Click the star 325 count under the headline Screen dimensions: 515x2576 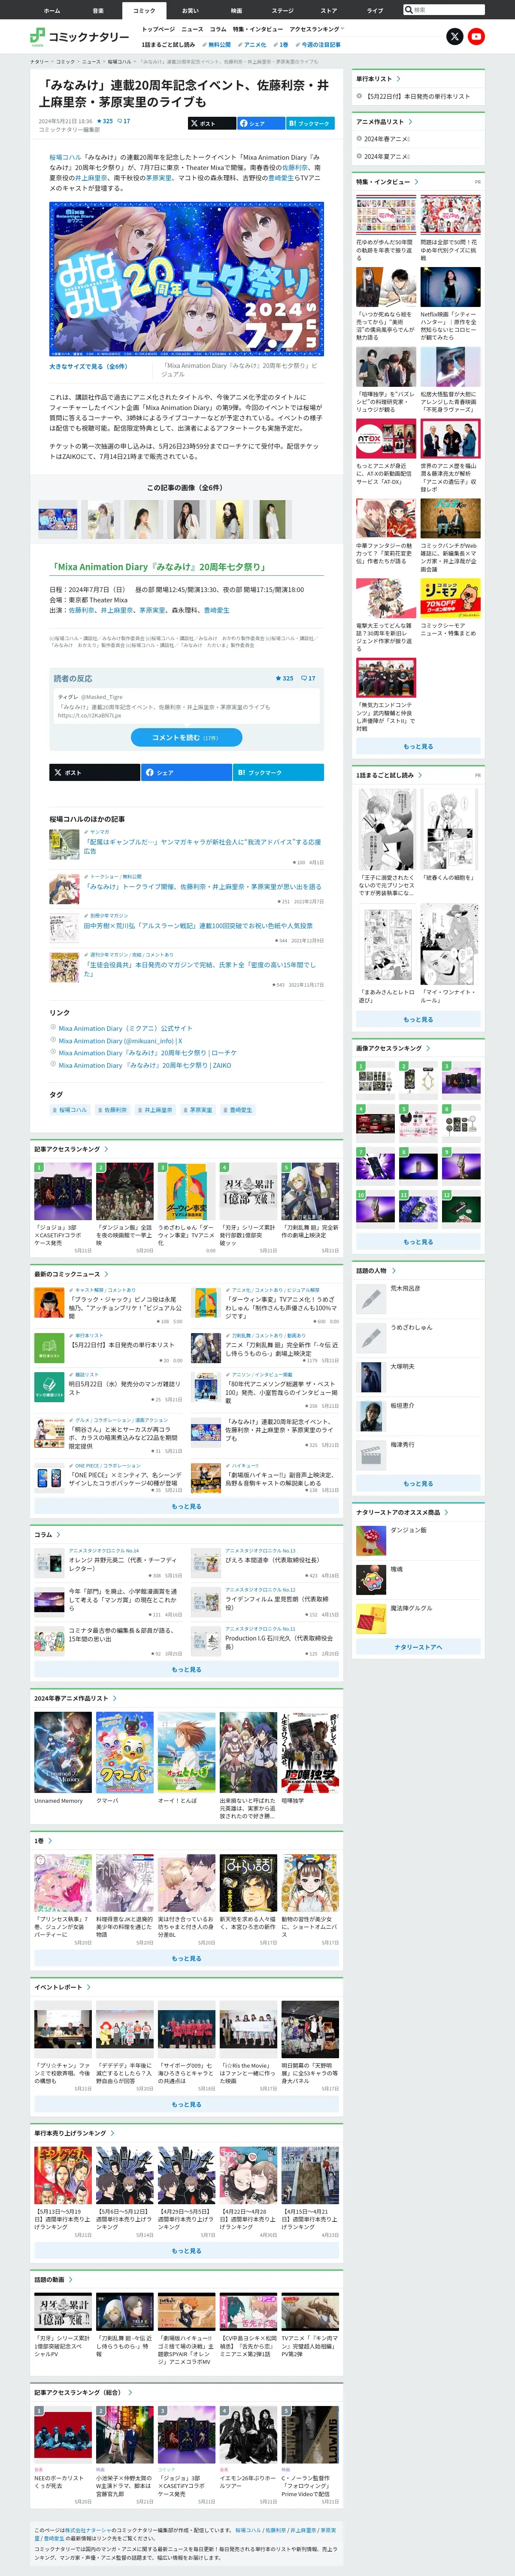point(106,121)
